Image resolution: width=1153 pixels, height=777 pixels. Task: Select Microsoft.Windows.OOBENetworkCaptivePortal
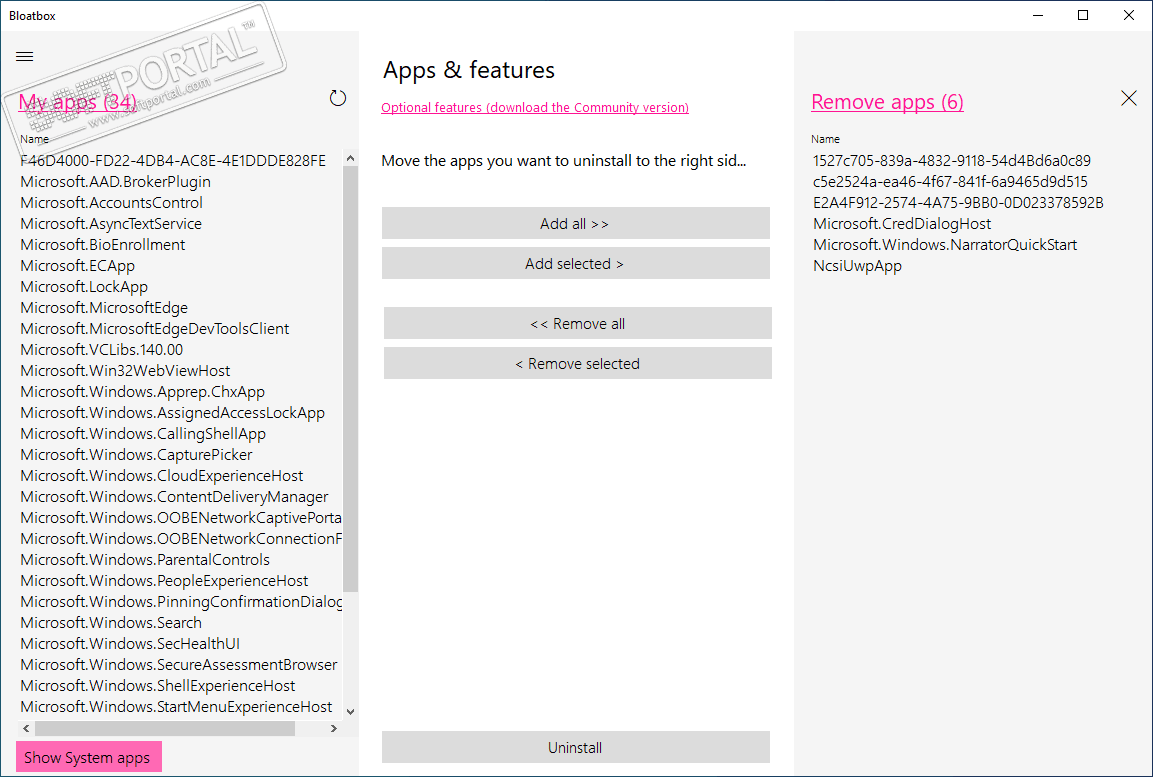pyautogui.click(x=181, y=518)
